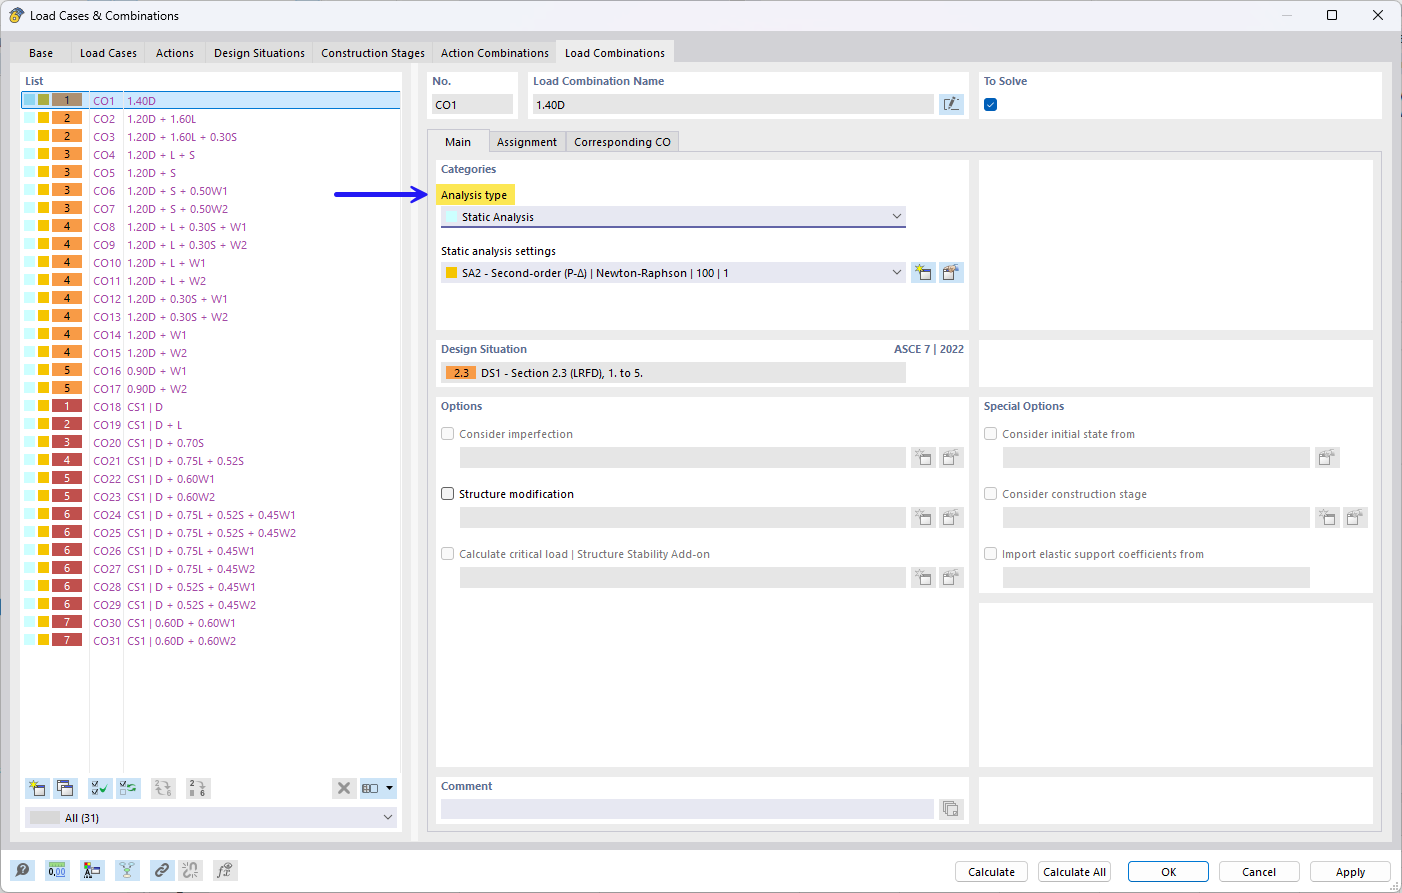Screen dimensions: 1402x893
Task: Click new stability analysis settings icon
Action: coord(923,578)
